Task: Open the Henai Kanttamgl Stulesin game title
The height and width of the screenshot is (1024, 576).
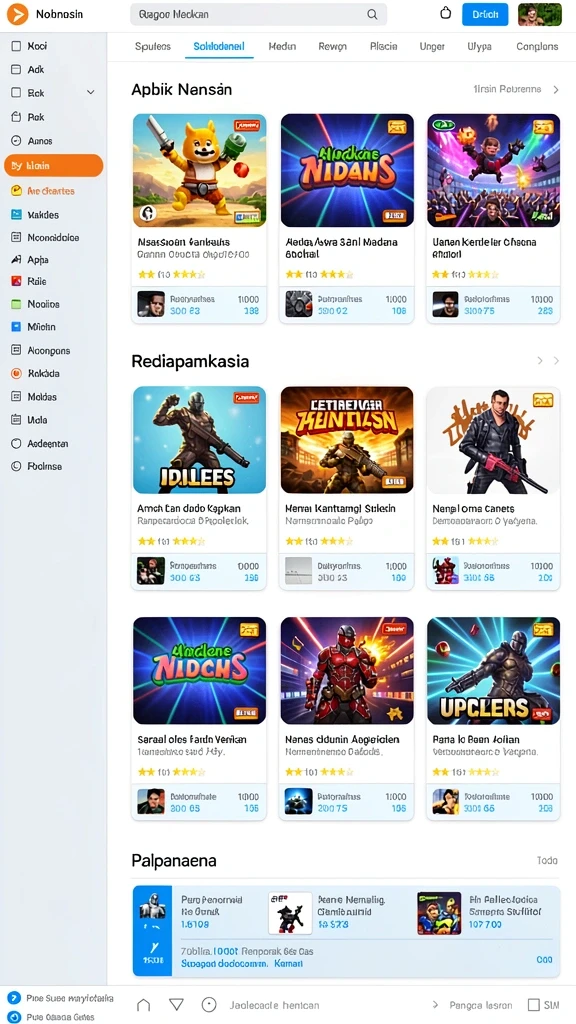Action: pyautogui.click(x=340, y=508)
